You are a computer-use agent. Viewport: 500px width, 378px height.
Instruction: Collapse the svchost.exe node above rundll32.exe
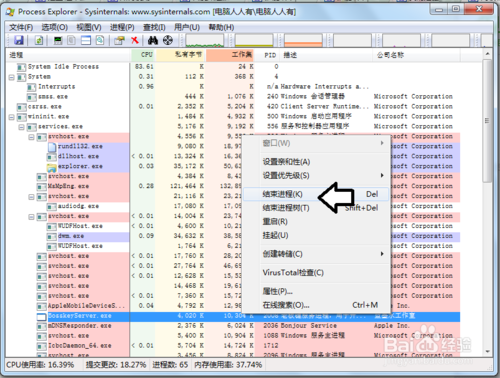32,137
